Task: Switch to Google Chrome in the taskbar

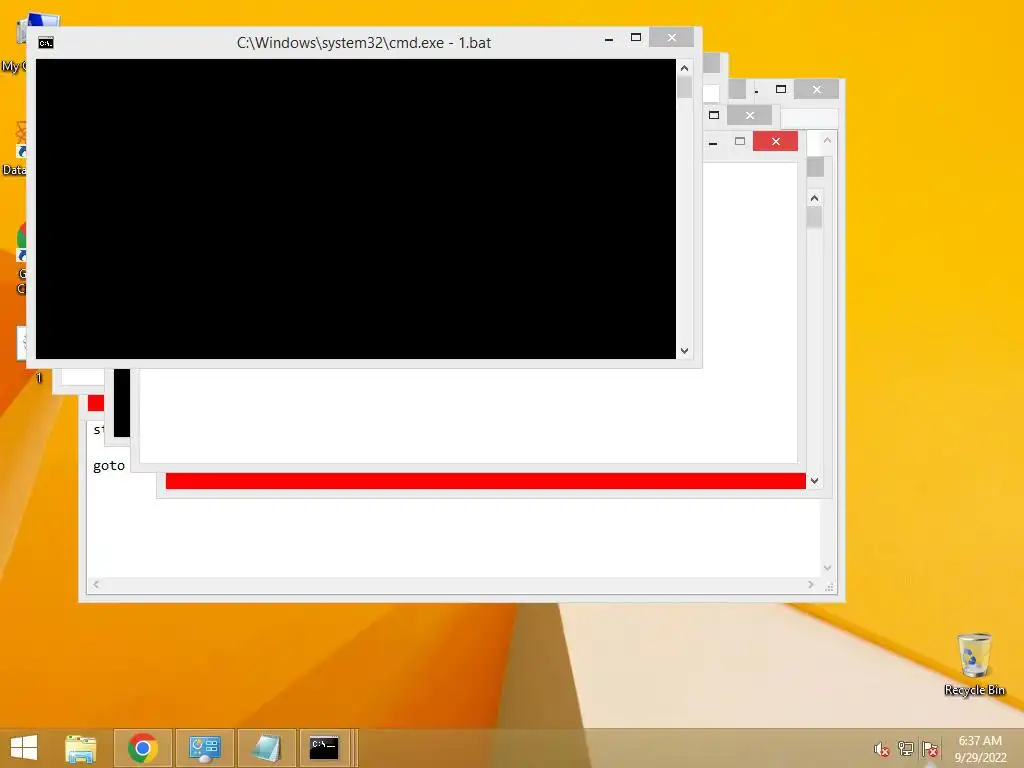Action: point(143,748)
